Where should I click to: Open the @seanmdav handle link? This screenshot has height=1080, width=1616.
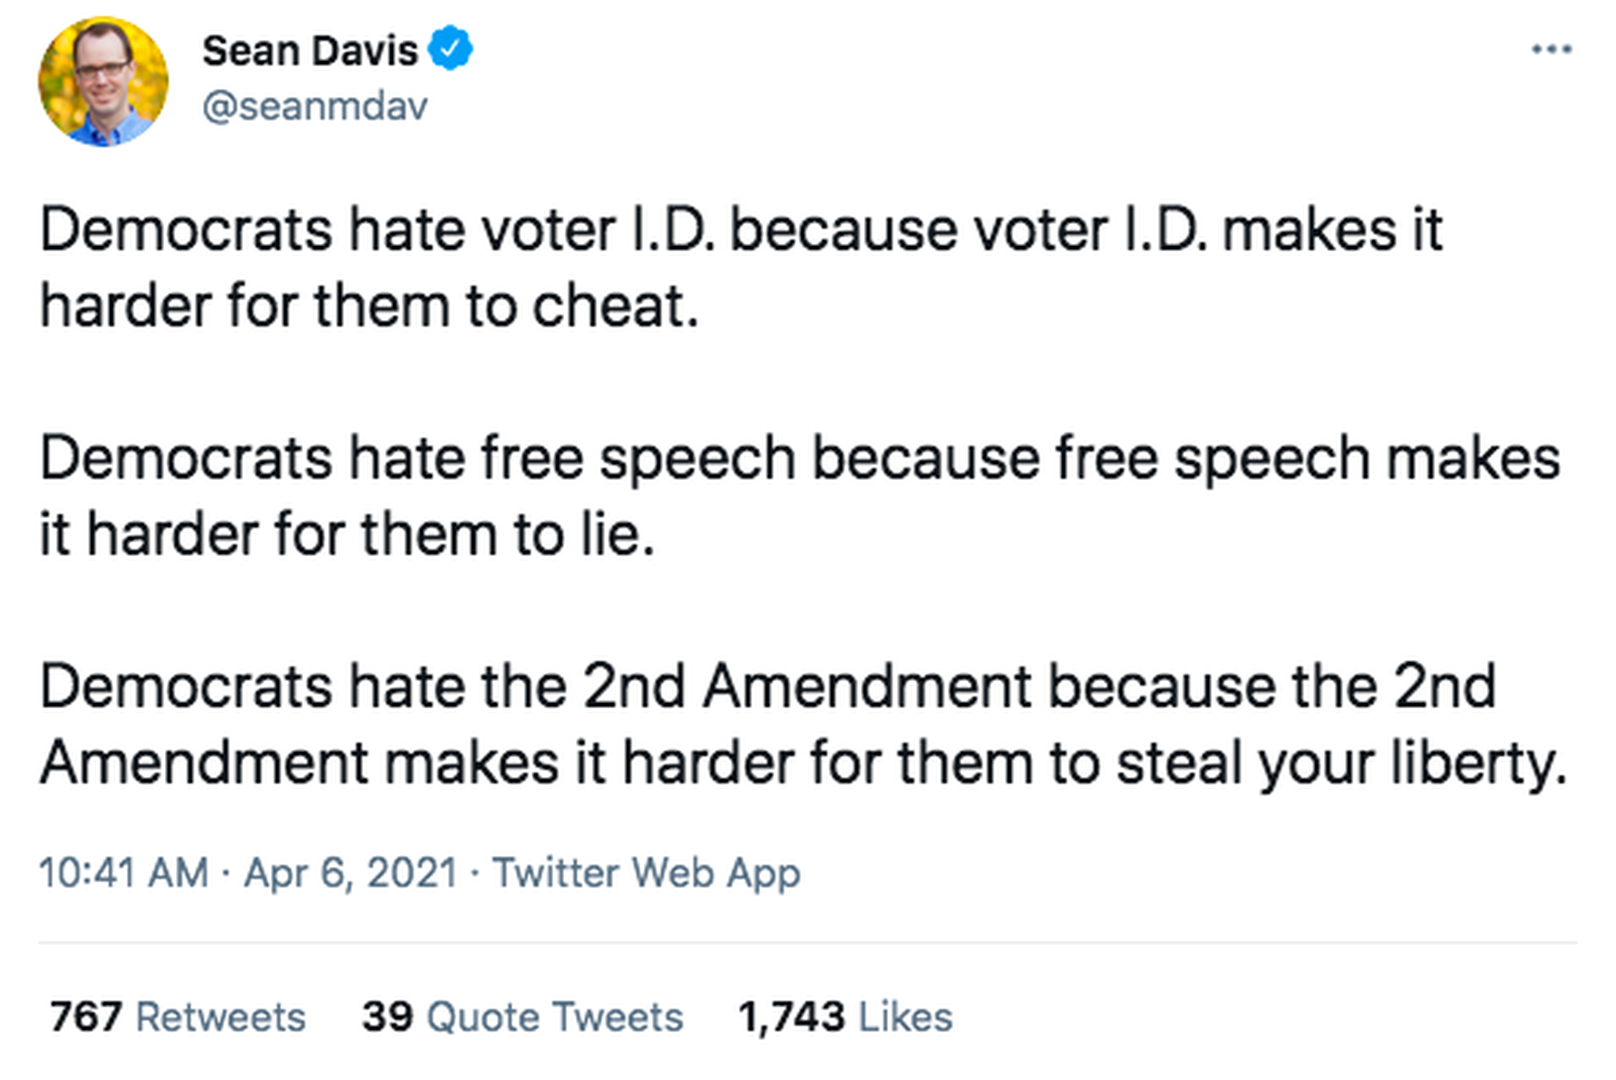(315, 106)
